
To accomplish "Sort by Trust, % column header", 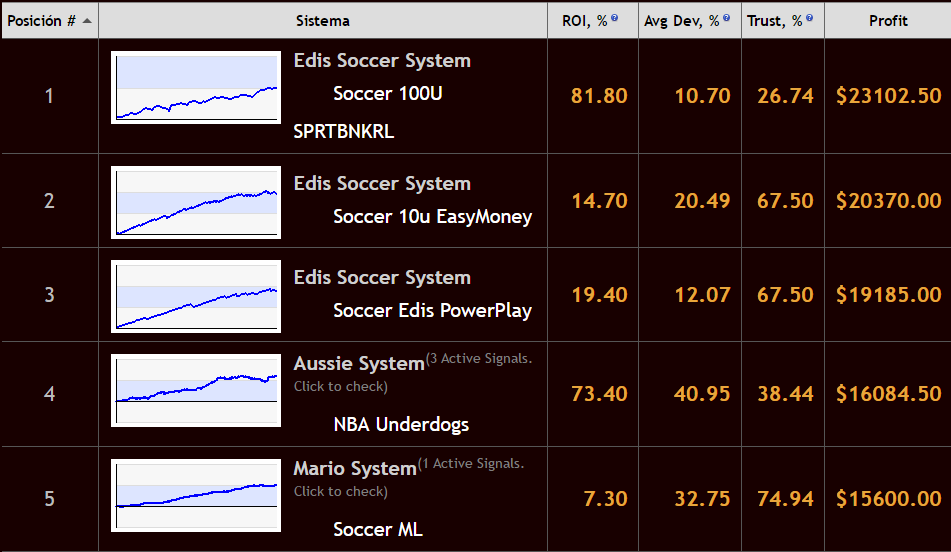I will pyautogui.click(x=782, y=21).
